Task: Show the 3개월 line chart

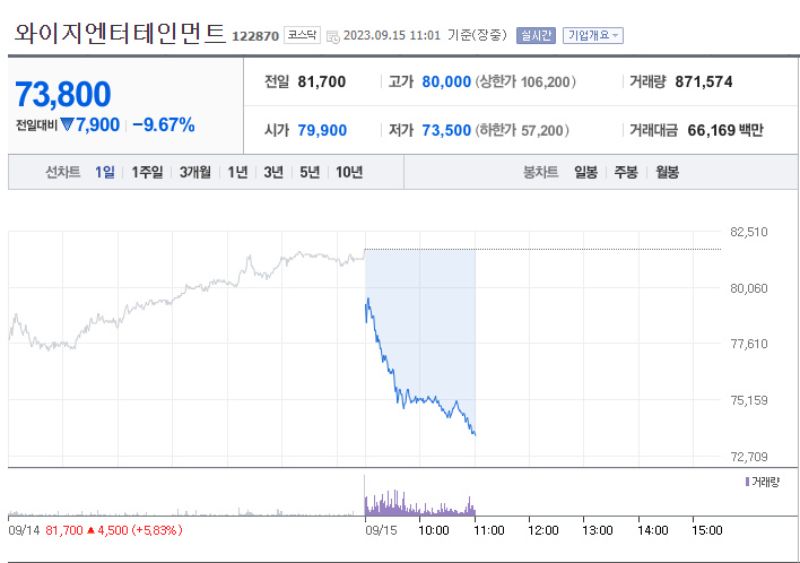Action: pos(195,172)
